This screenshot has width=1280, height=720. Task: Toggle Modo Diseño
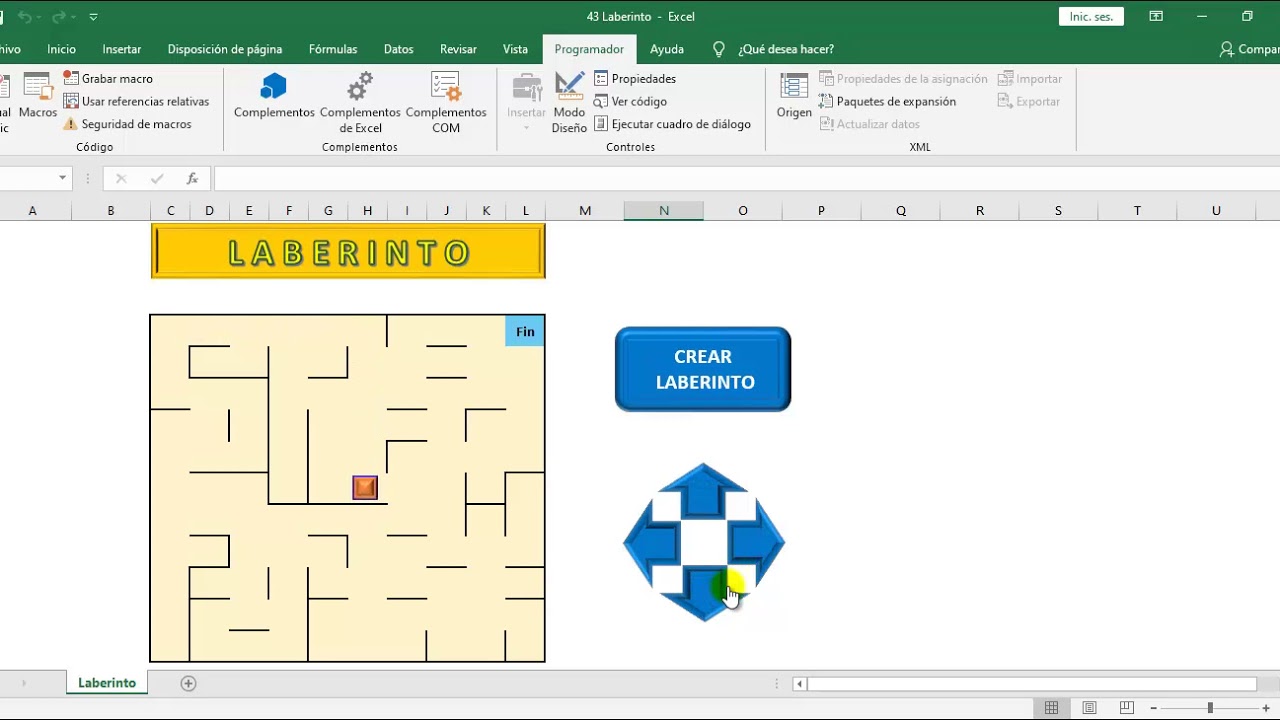[569, 103]
